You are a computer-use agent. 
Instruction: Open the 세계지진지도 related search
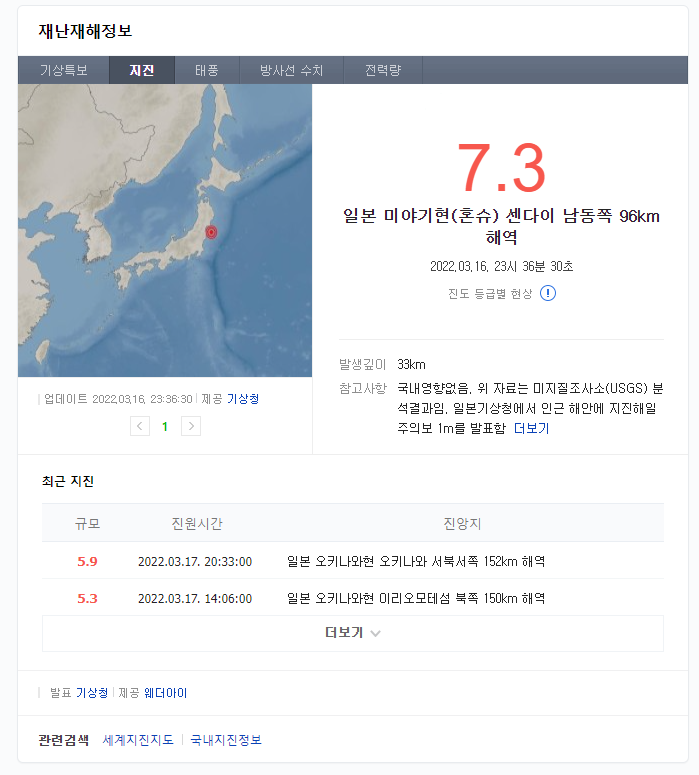[138, 740]
